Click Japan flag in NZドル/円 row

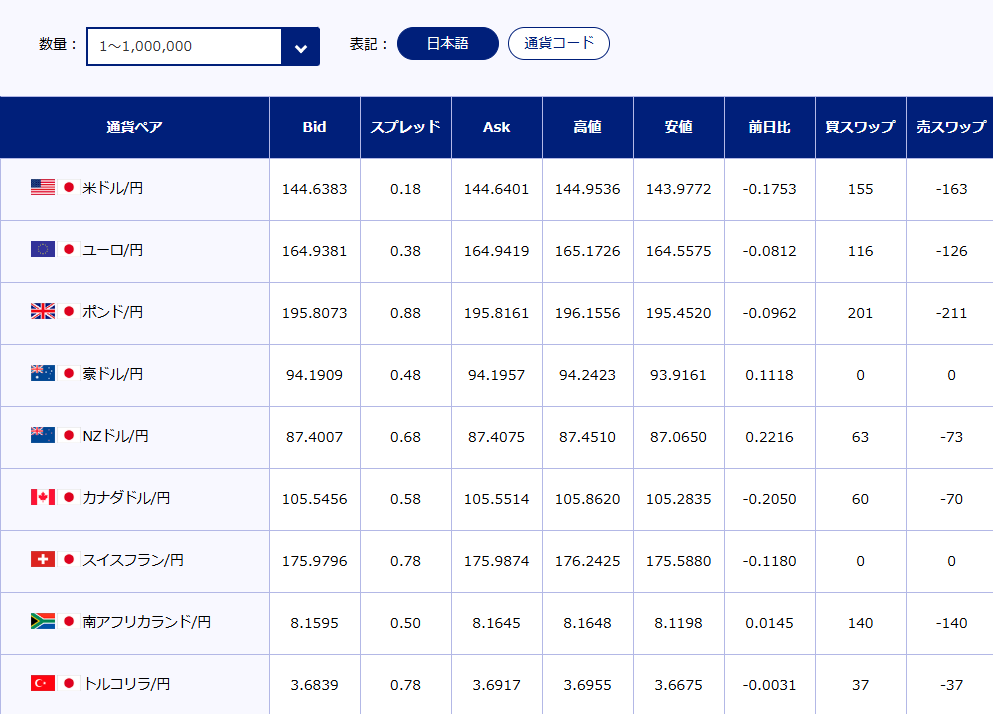tap(69, 435)
